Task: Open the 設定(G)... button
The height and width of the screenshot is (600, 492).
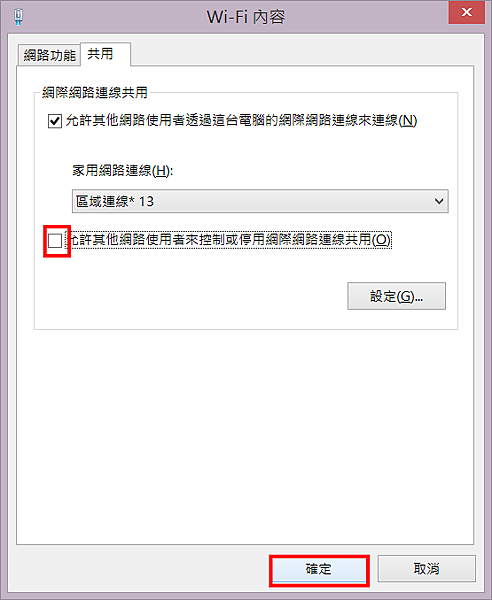Action: click(x=396, y=296)
